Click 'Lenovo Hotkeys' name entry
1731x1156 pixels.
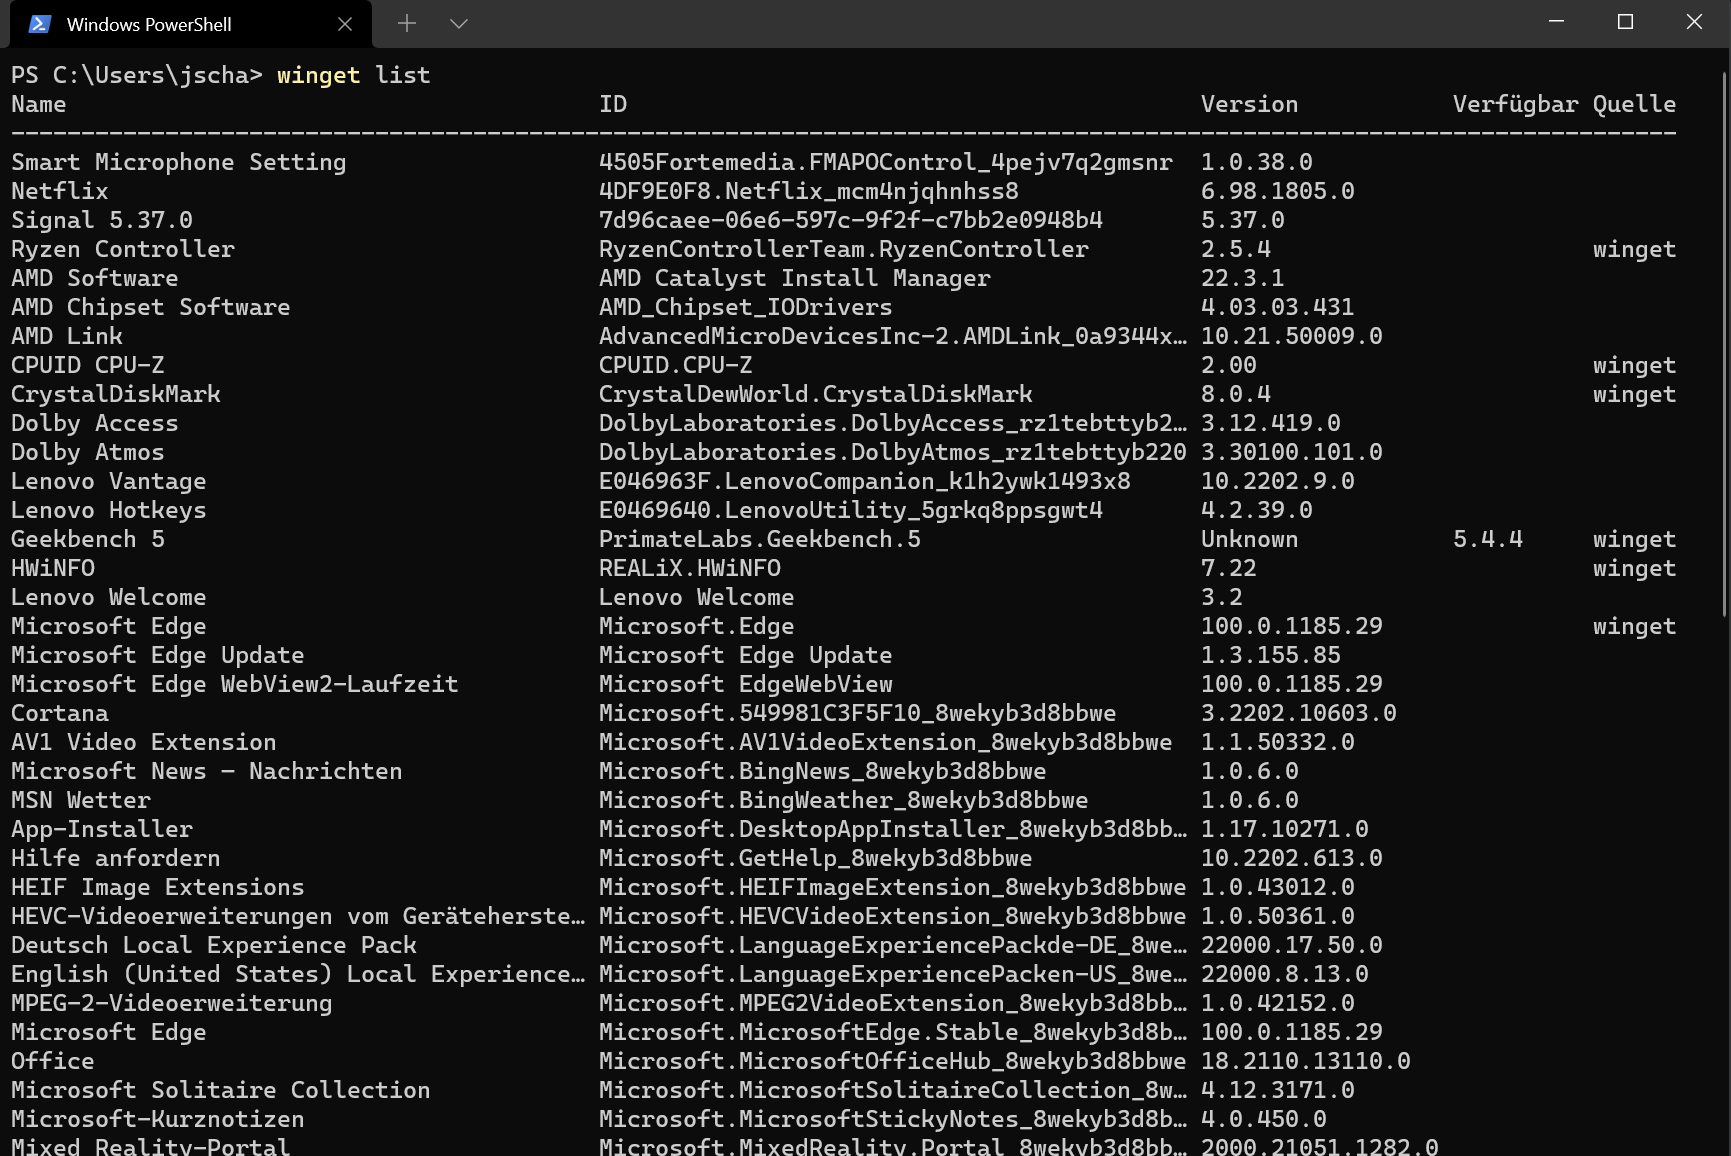tap(109, 510)
